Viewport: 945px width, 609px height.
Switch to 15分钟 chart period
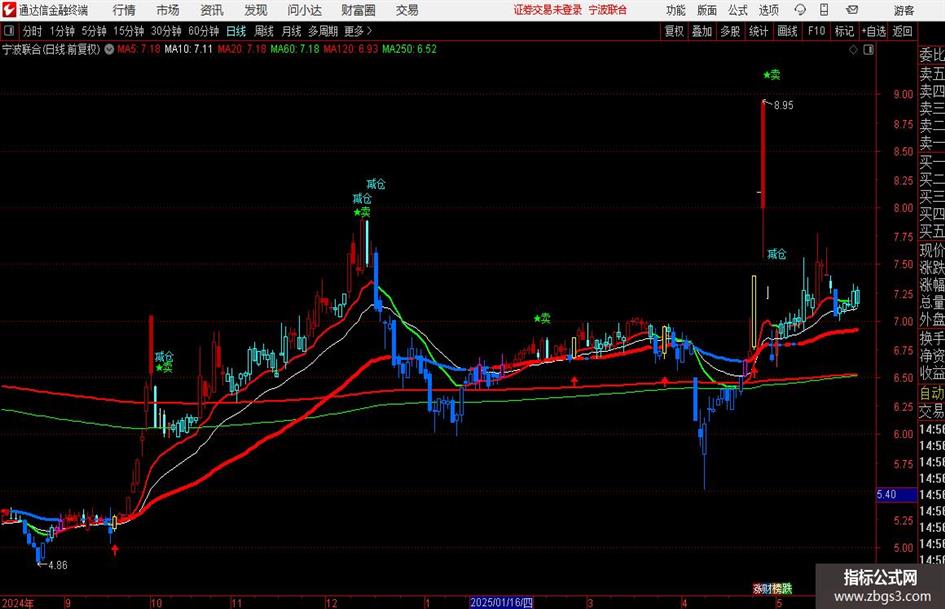[129, 31]
